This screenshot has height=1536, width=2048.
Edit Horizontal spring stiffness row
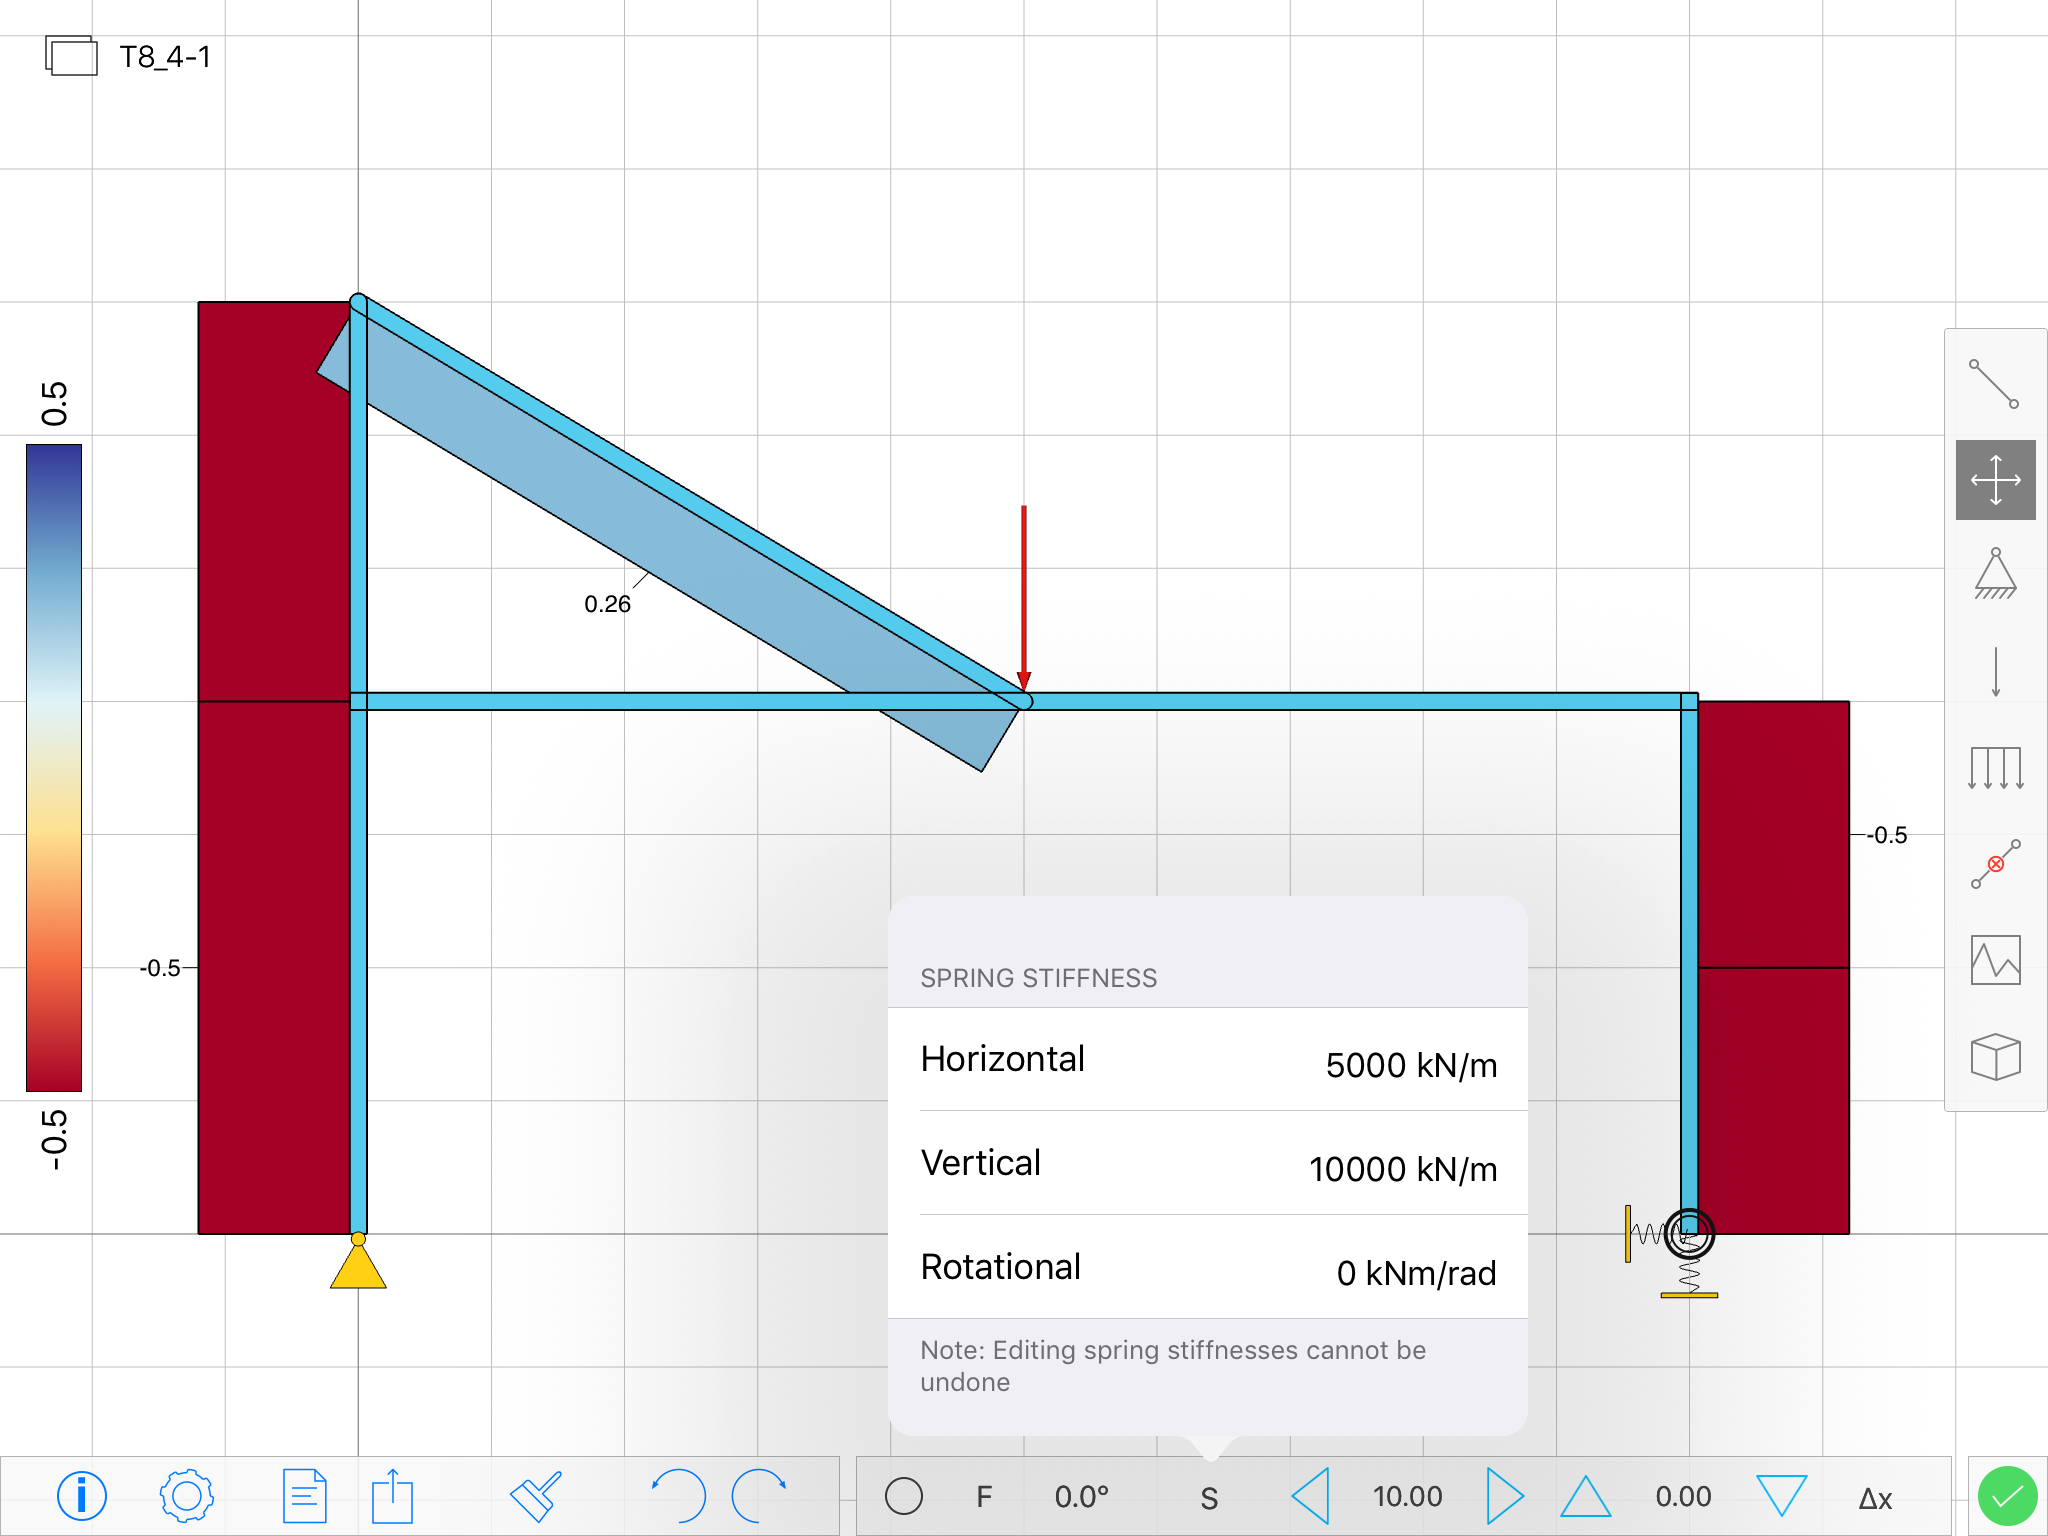[1207, 1062]
